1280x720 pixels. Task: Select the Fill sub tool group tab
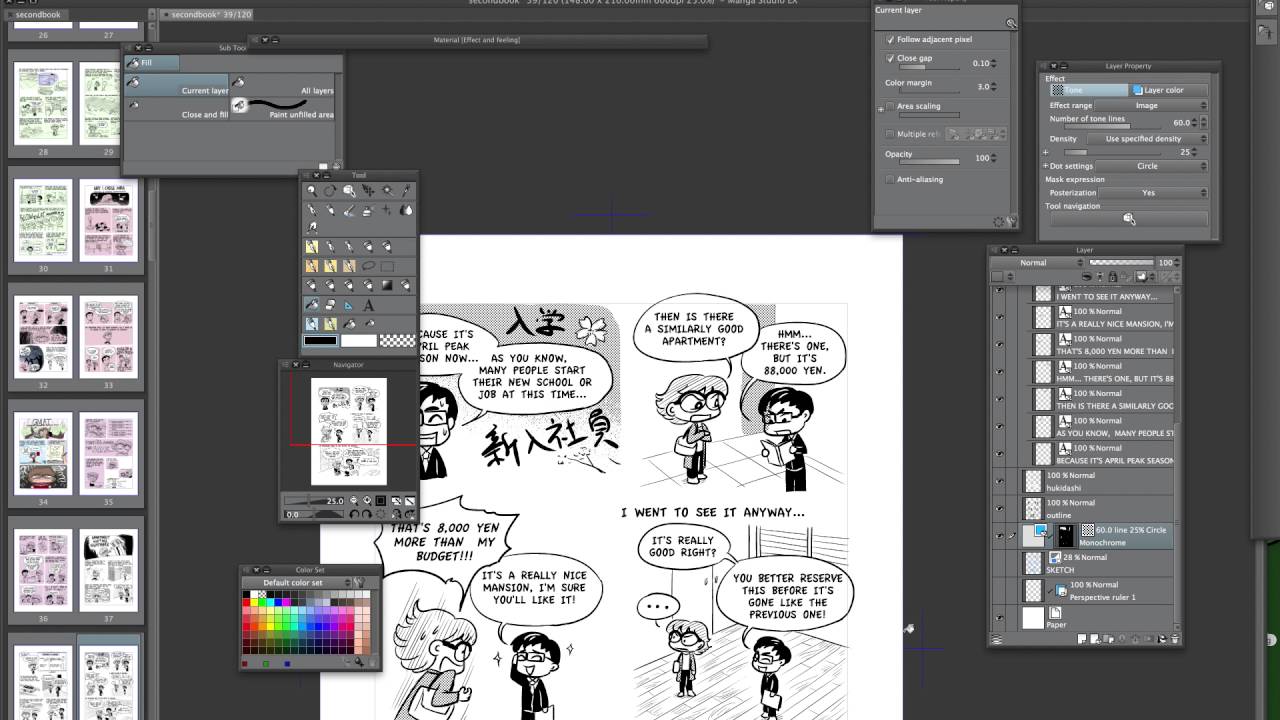point(152,62)
